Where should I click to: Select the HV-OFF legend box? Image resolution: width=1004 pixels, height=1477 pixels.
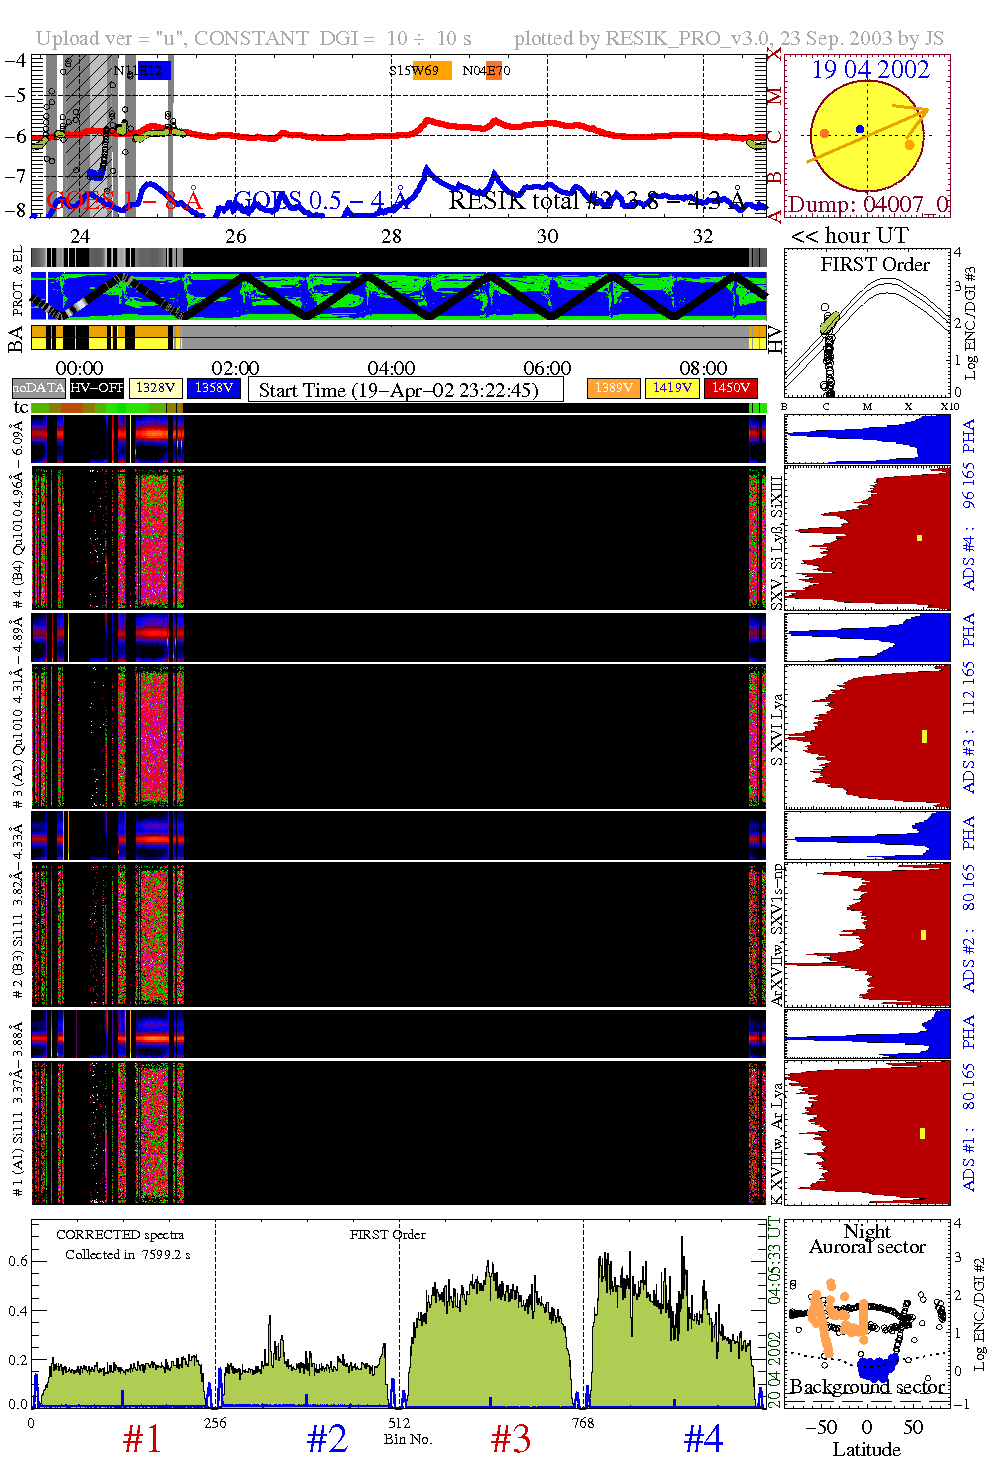click(x=97, y=388)
